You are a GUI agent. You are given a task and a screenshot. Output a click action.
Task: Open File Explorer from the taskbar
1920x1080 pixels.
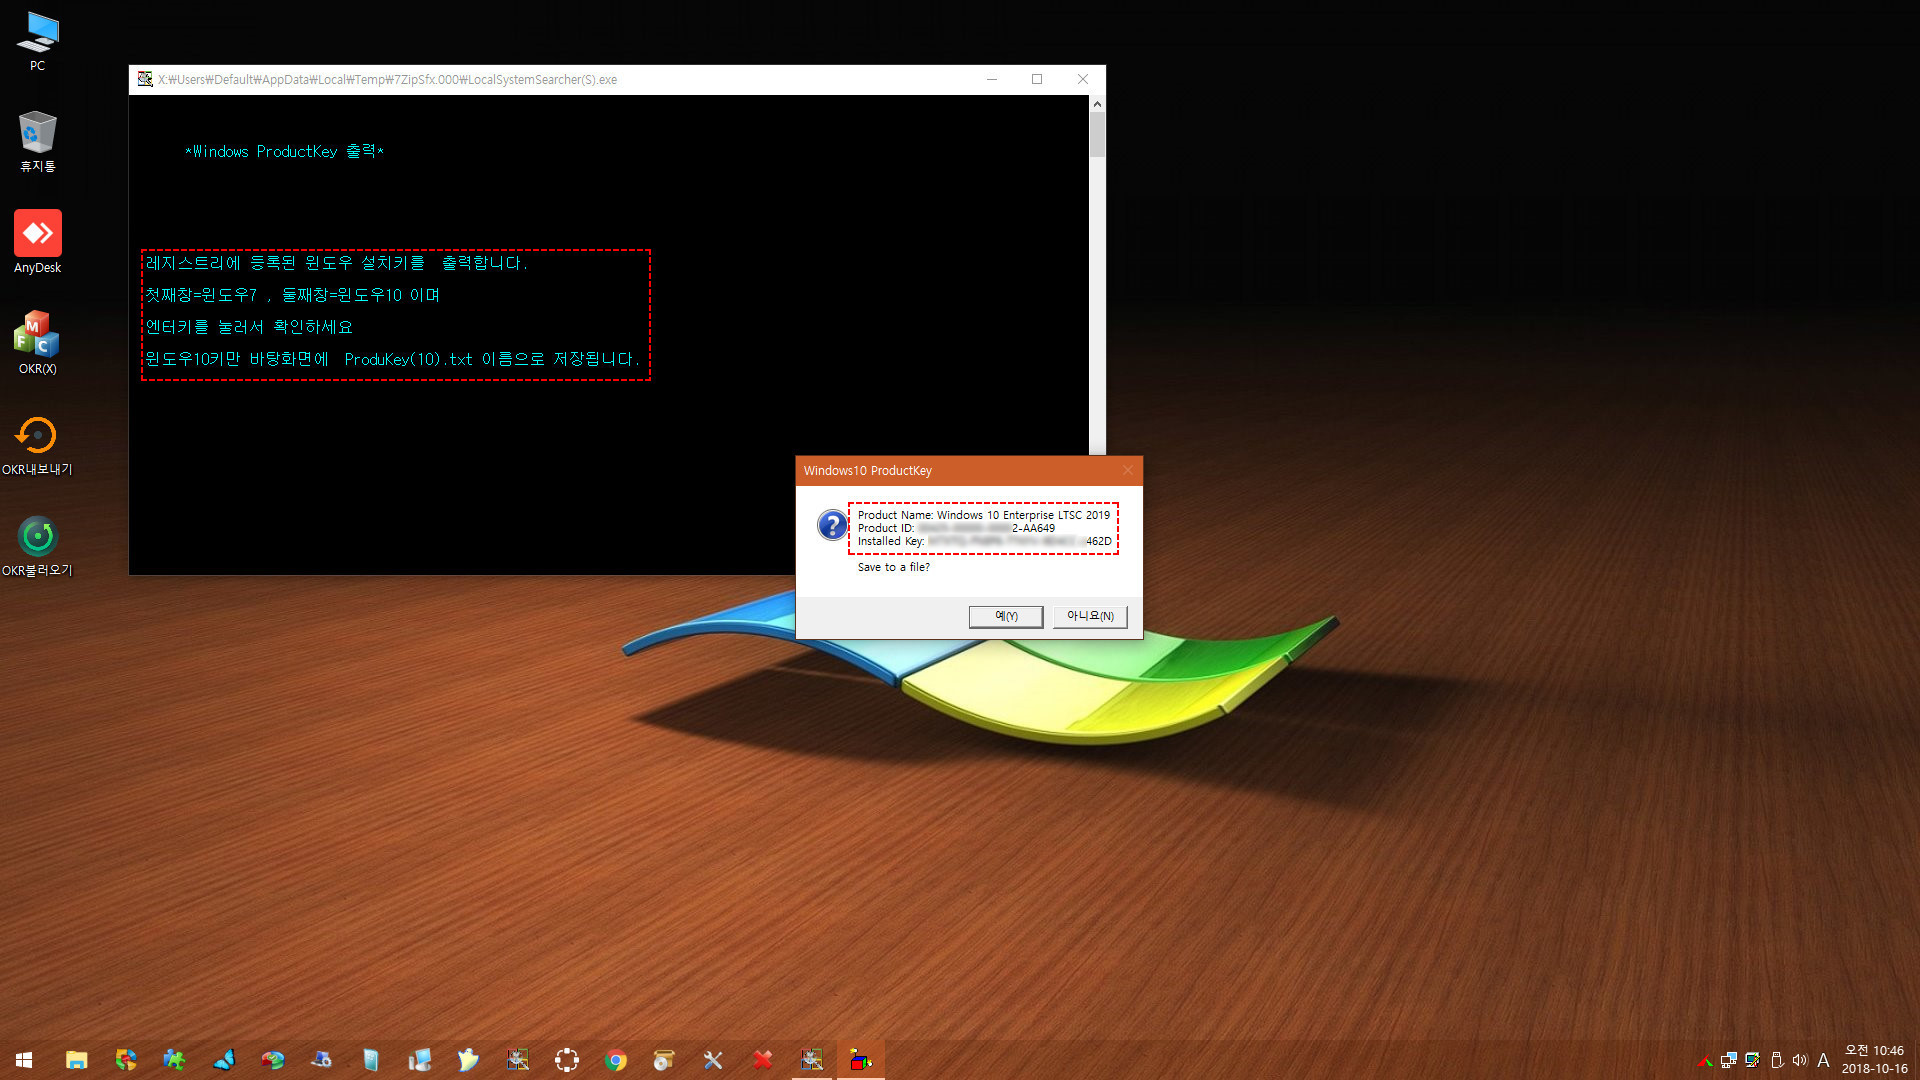[x=77, y=1060]
